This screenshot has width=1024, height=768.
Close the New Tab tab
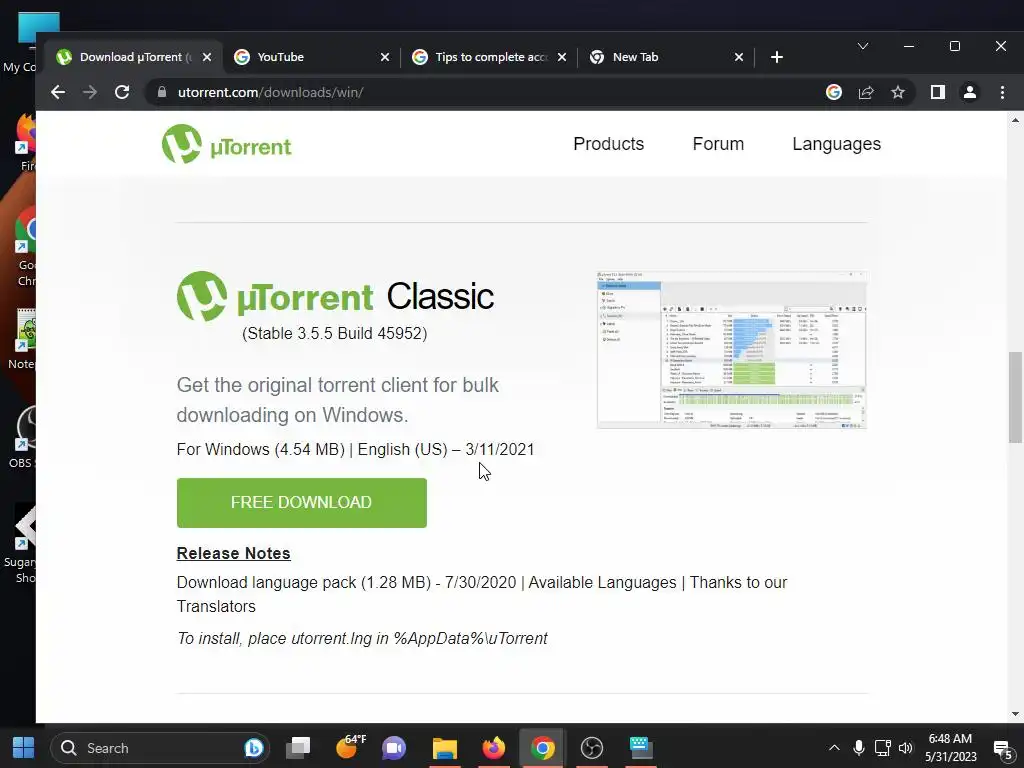[x=739, y=57]
